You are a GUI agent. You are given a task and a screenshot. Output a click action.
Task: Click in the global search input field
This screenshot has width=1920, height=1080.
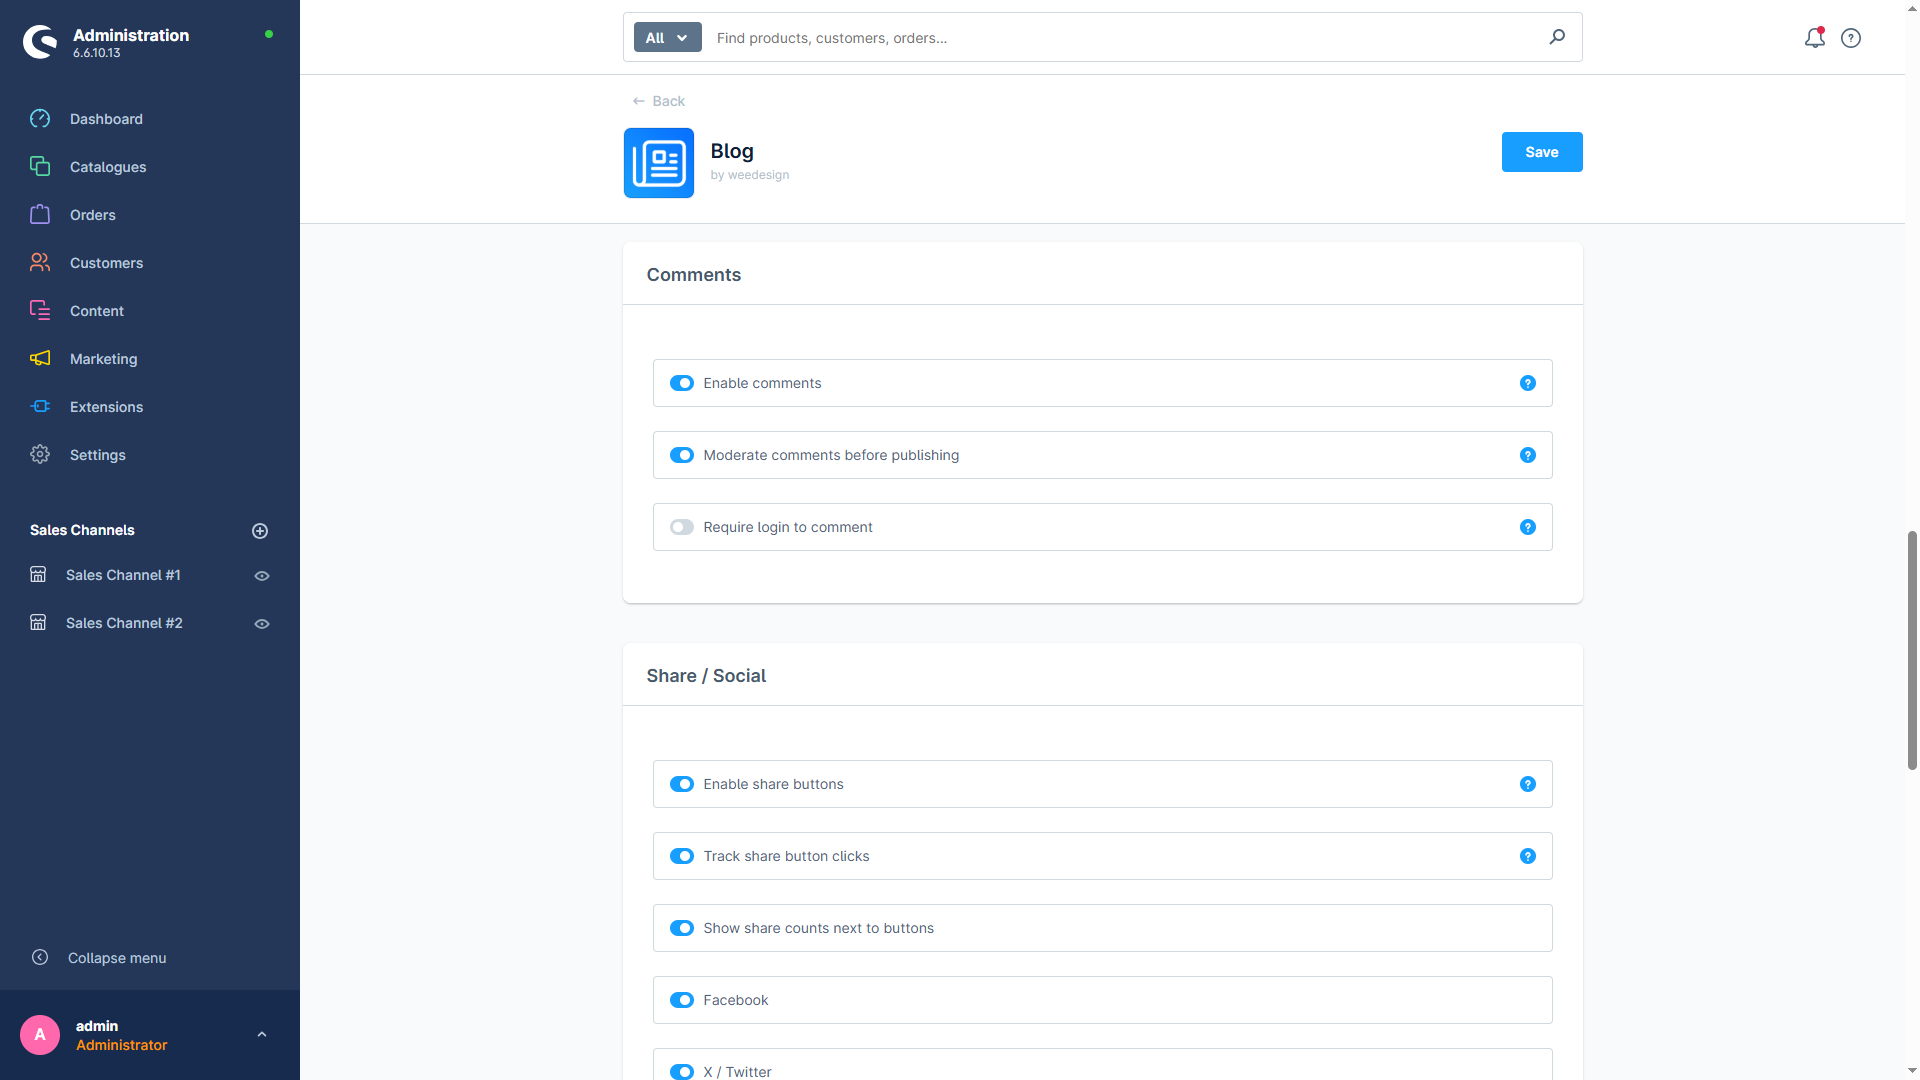(x=1125, y=38)
